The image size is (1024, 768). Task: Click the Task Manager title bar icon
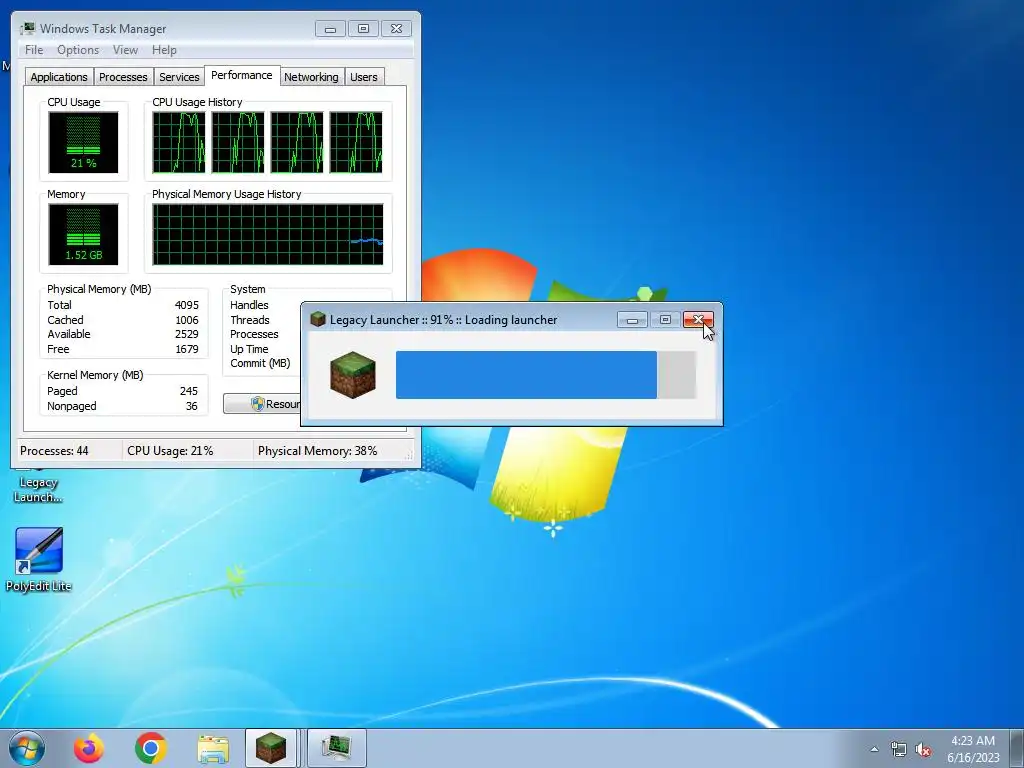point(27,28)
